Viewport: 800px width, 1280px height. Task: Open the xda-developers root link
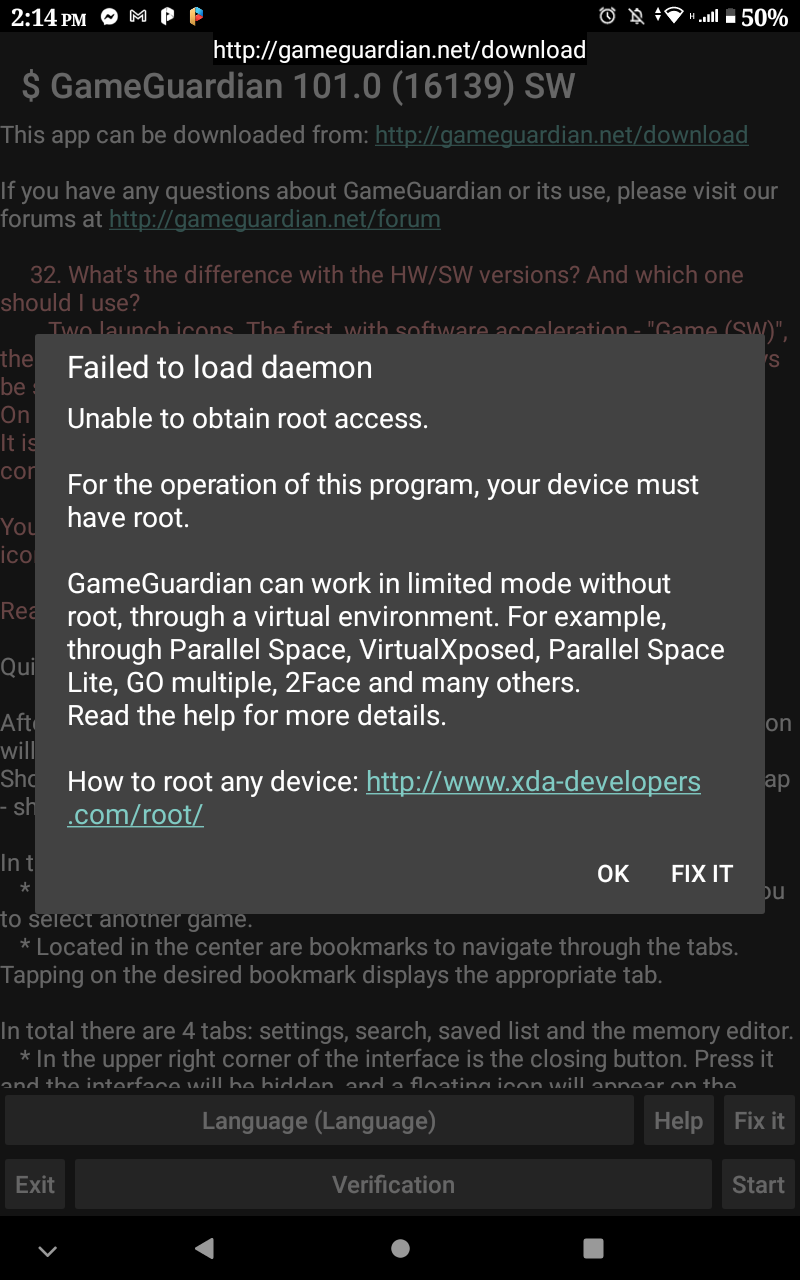point(384,797)
